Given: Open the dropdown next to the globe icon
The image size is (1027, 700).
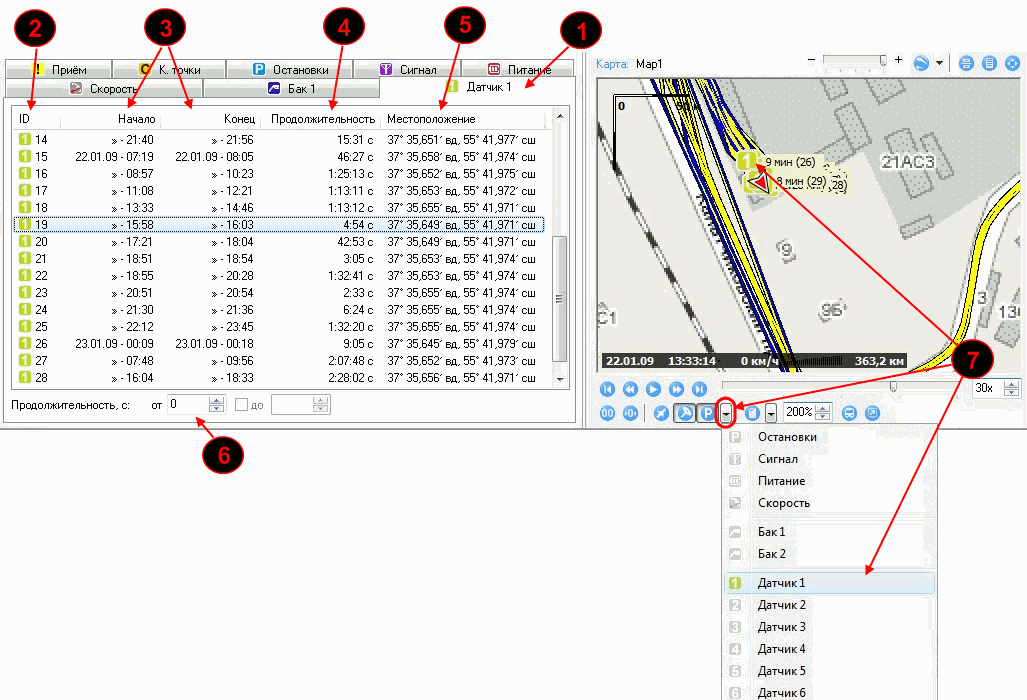Looking at the screenshot, I should (x=941, y=63).
